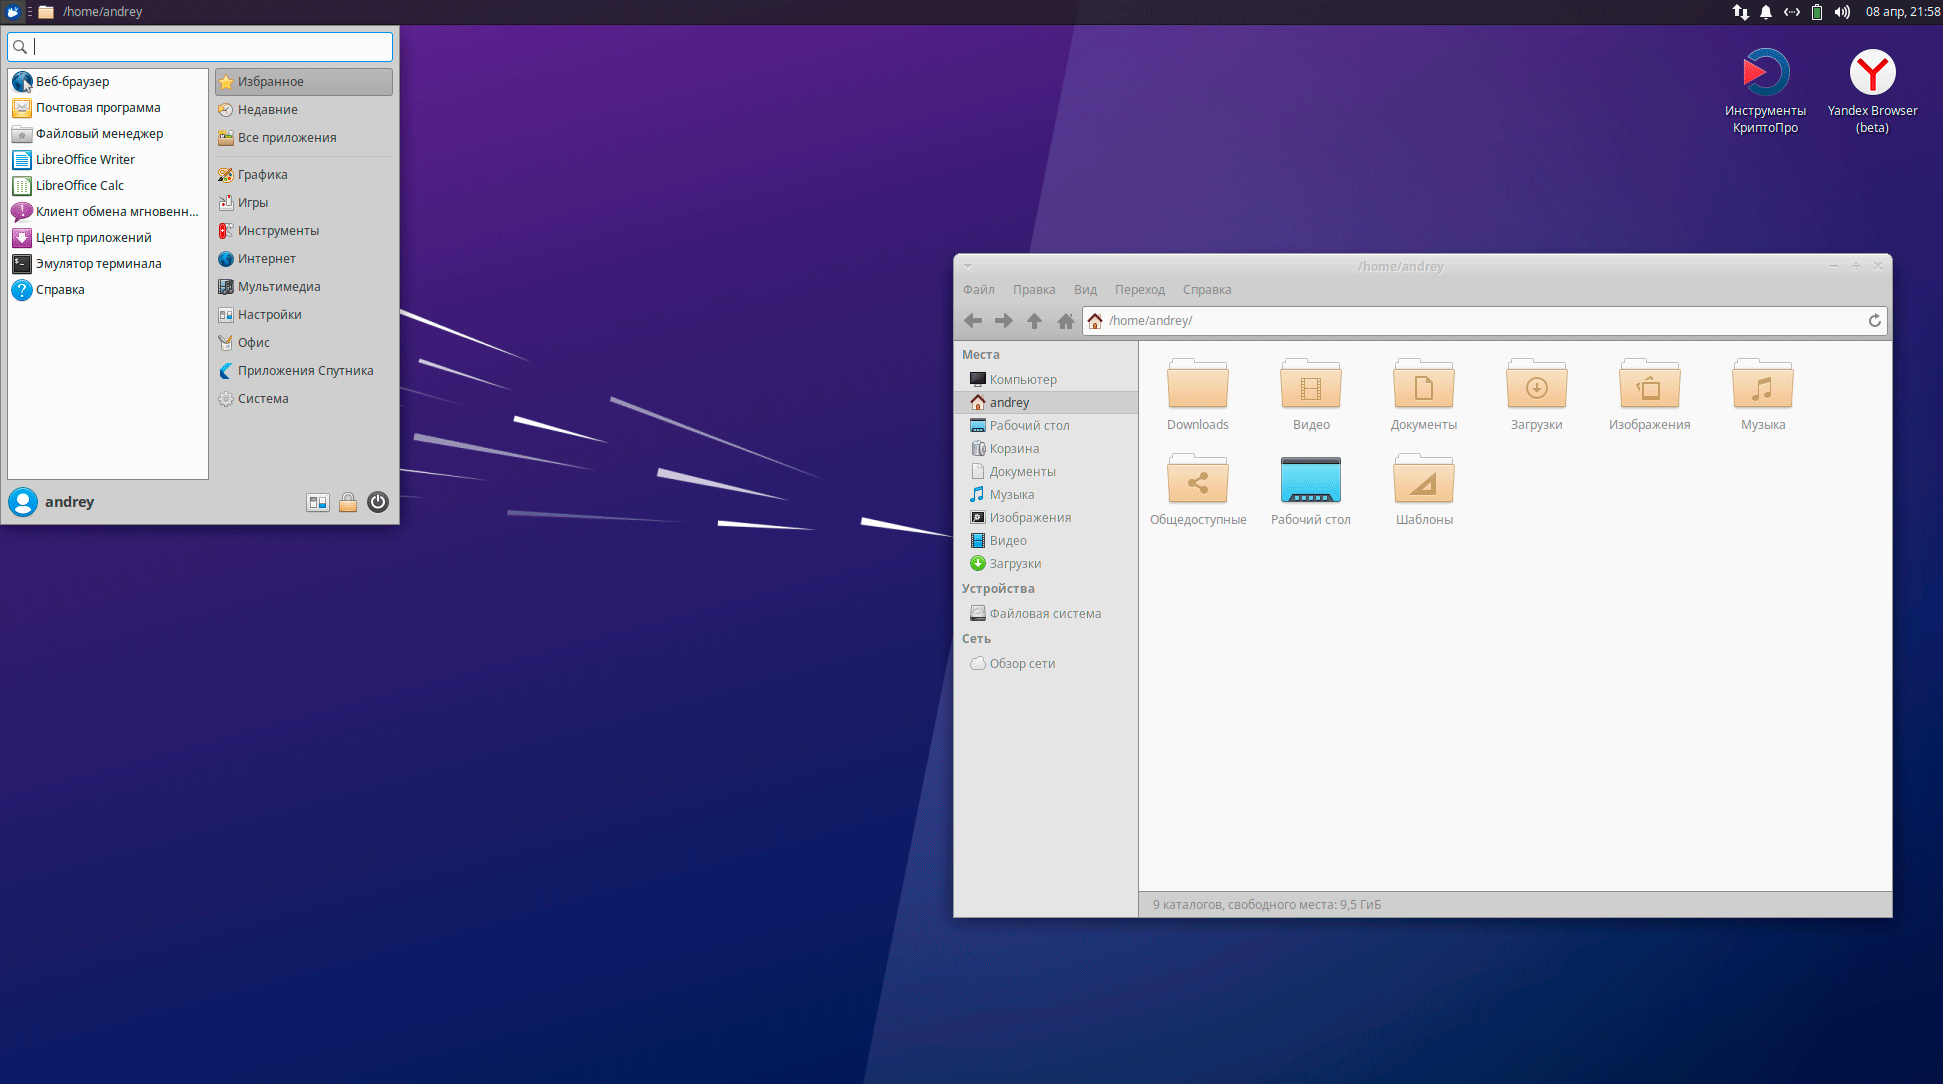Select Корзина in the Places sidebar
The image size is (1943, 1084).
tap(1014, 449)
